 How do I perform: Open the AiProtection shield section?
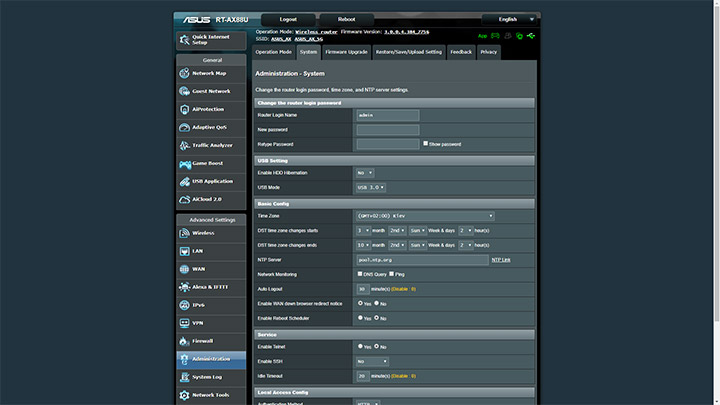click(209, 109)
